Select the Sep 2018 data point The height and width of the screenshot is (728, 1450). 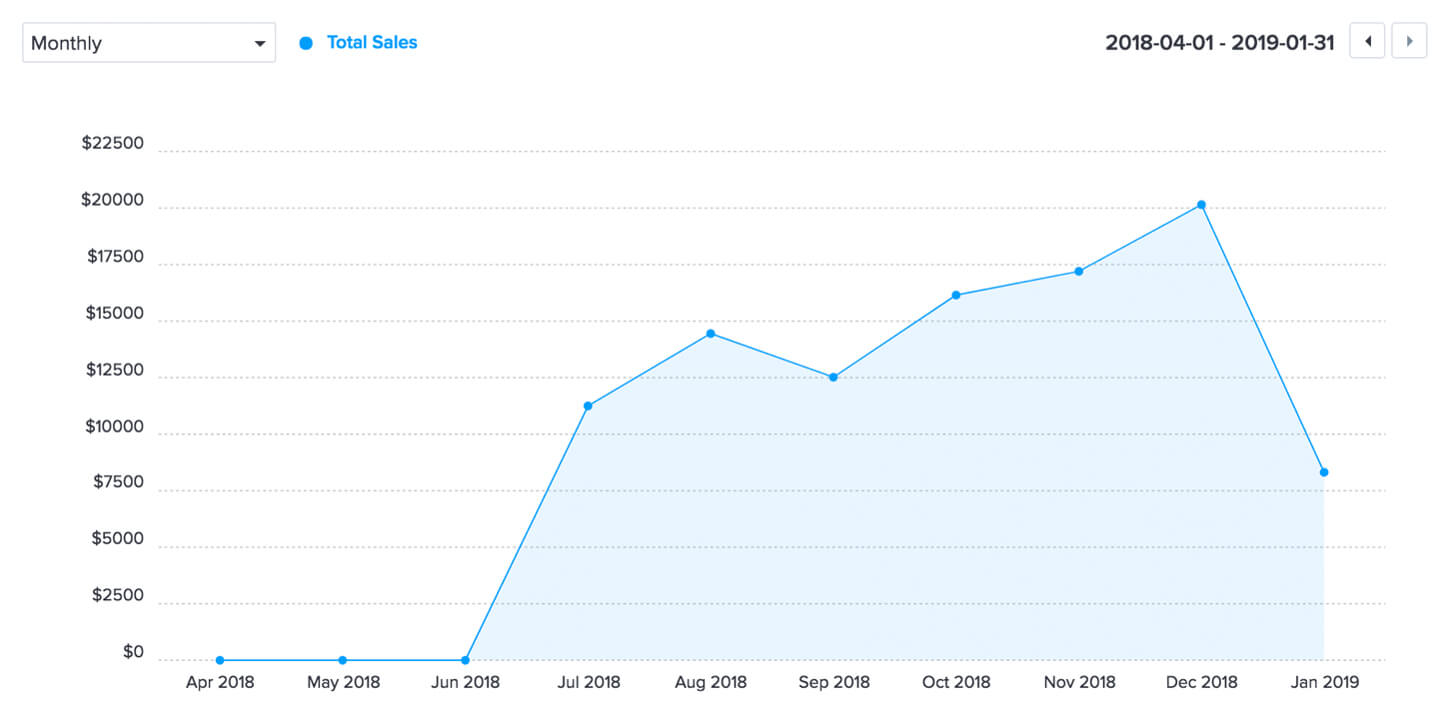(833, 377)
